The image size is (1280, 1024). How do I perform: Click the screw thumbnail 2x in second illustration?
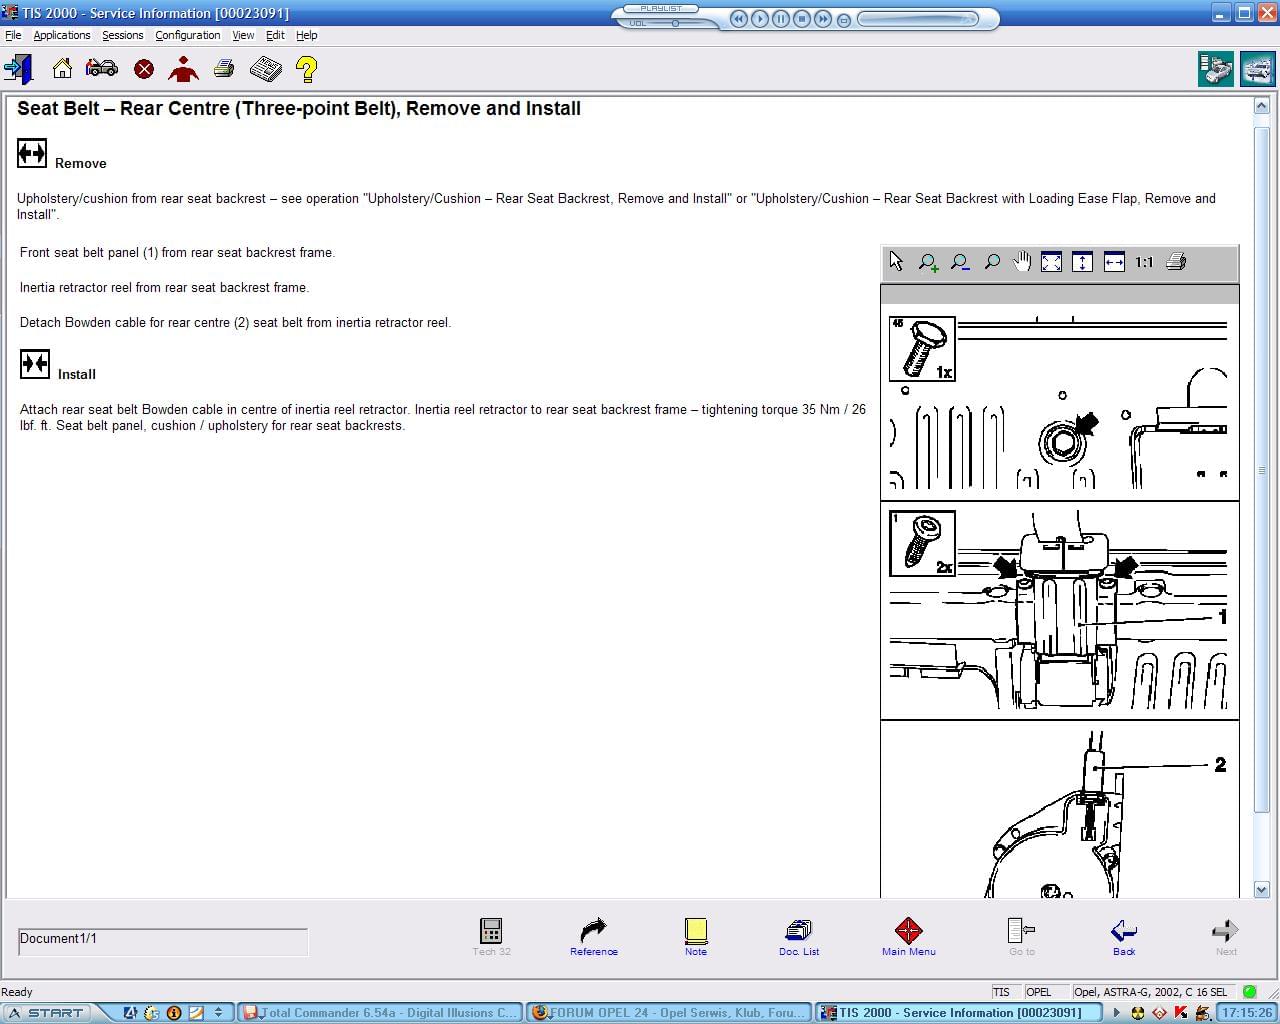922,543
